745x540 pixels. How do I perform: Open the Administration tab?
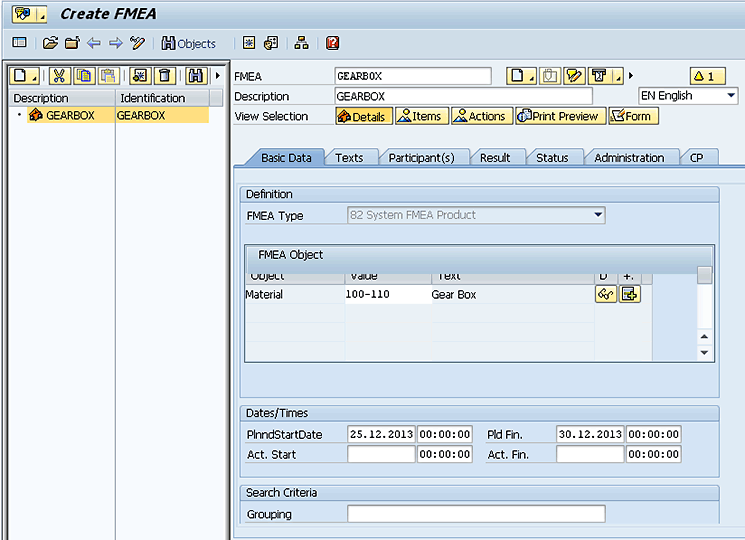click(629, 158)
